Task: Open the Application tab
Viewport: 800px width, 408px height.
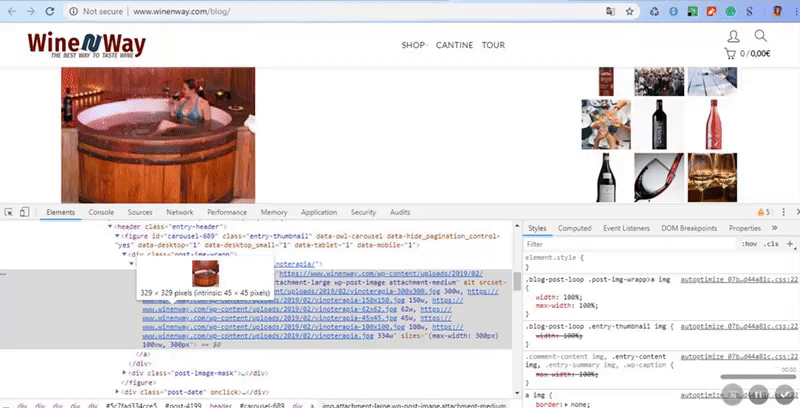Action: [319, 212]
